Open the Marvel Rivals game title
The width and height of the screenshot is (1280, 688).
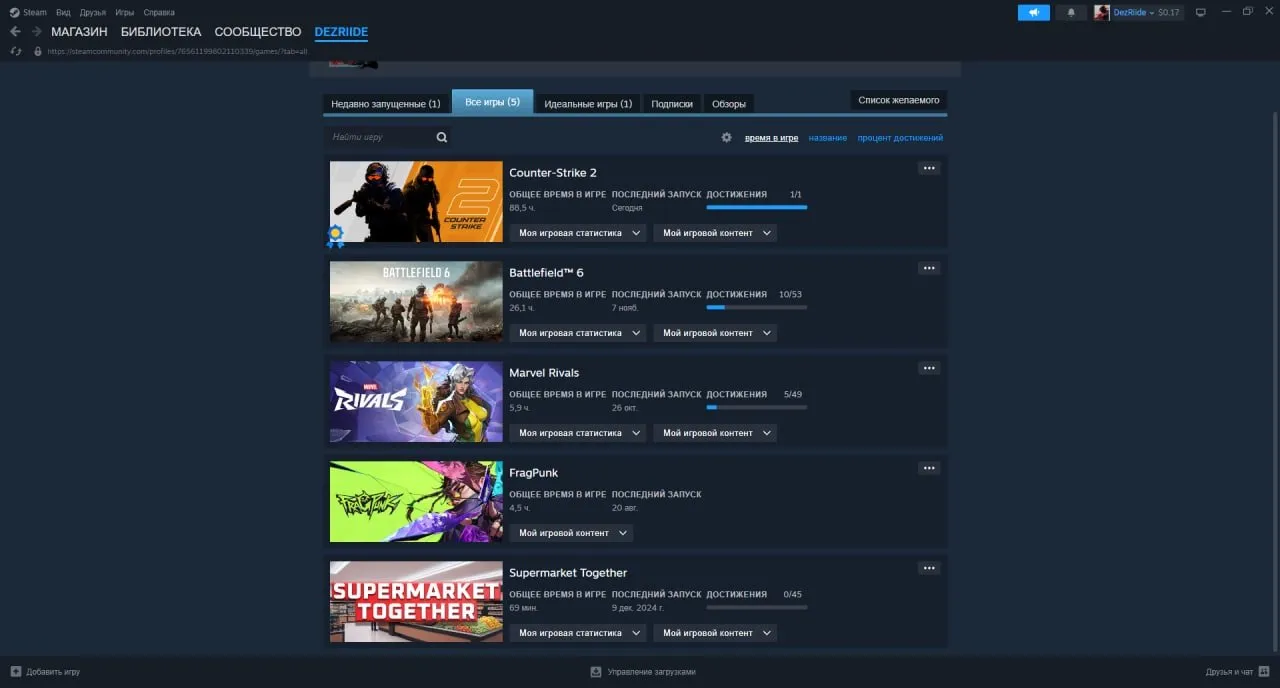[x=544, y=373]
